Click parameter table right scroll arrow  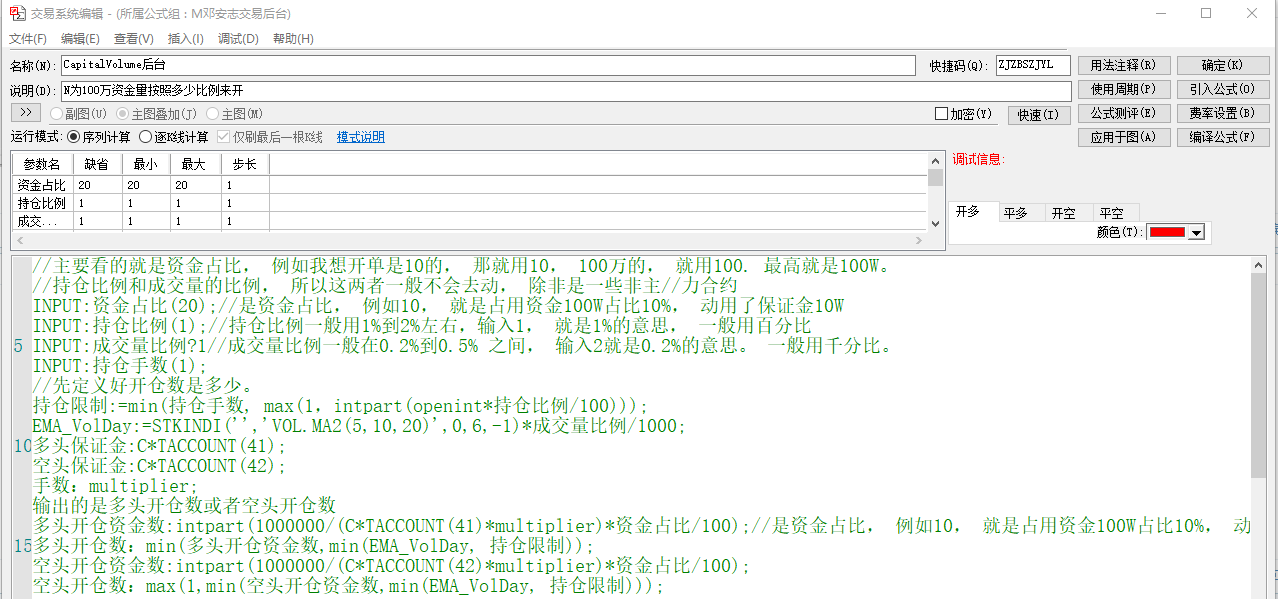(x=920, y=241)
